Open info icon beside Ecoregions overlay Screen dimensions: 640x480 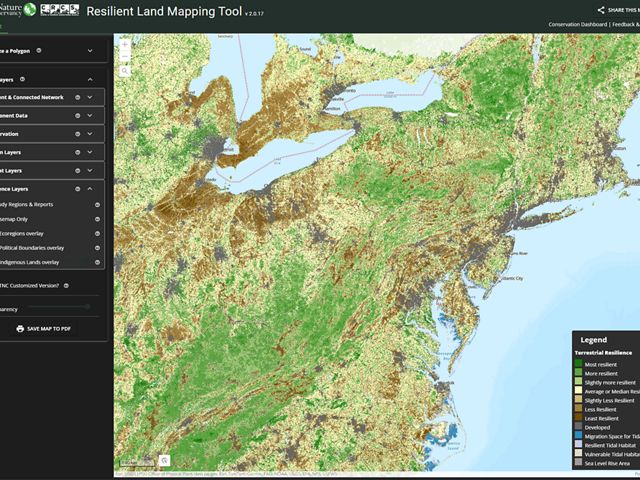coord(97,233)
